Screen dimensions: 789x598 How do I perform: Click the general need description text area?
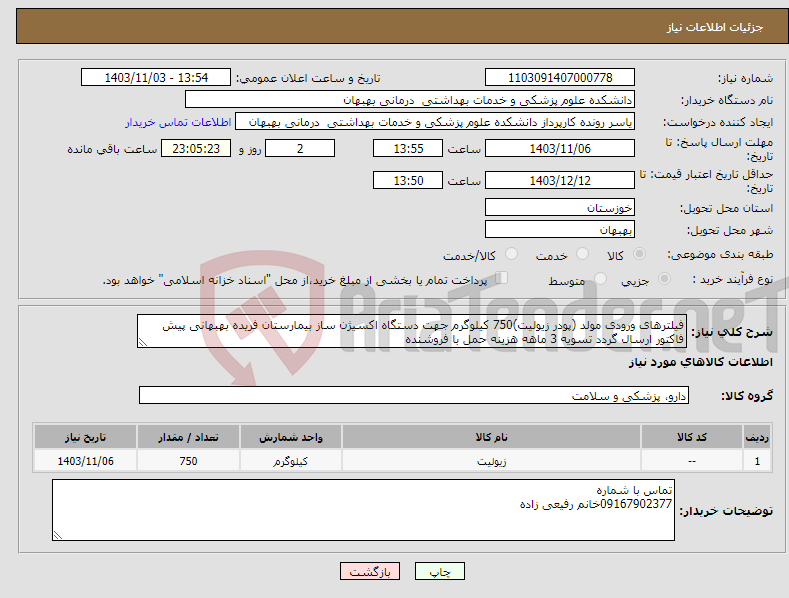[412, 331]
